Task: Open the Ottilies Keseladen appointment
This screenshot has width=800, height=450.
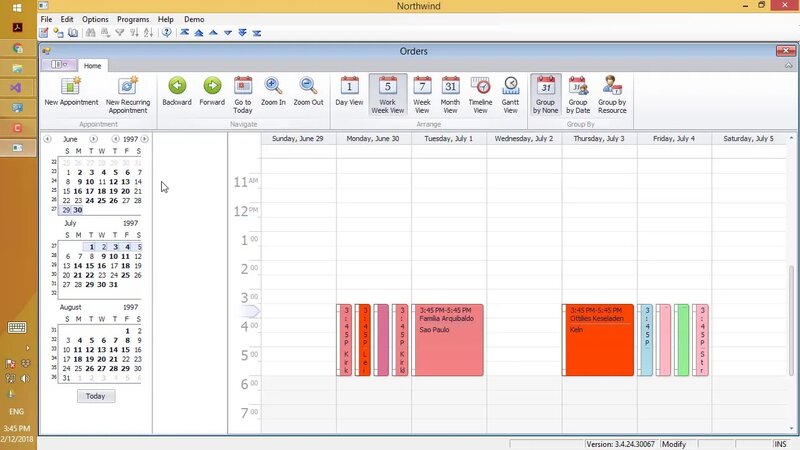Action: 598,340
